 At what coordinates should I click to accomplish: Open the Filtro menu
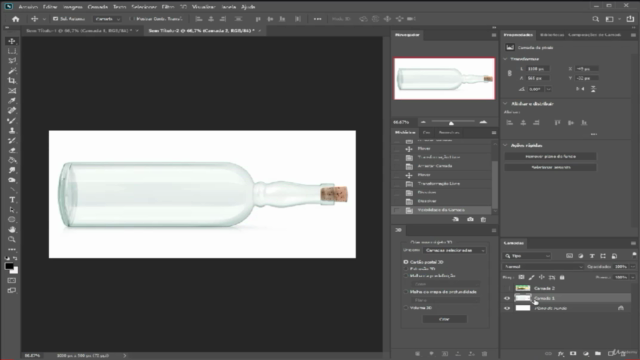168,7
